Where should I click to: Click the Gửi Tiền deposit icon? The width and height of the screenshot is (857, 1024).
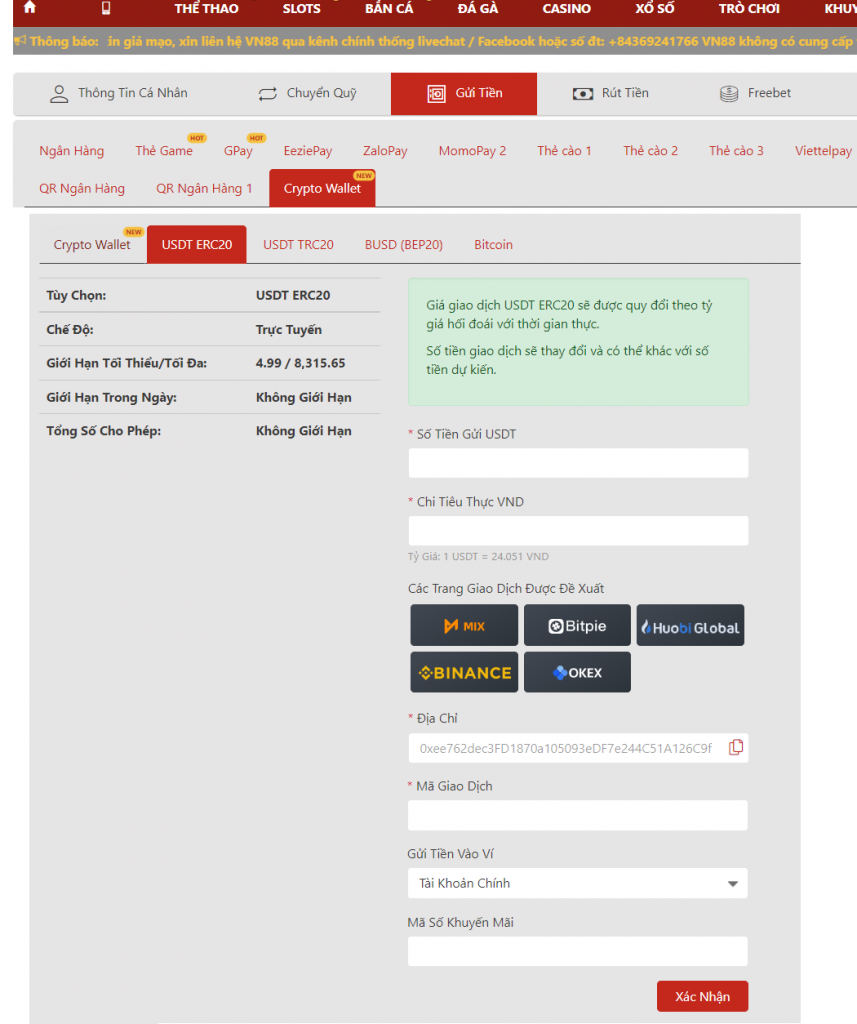pos(436,94)
